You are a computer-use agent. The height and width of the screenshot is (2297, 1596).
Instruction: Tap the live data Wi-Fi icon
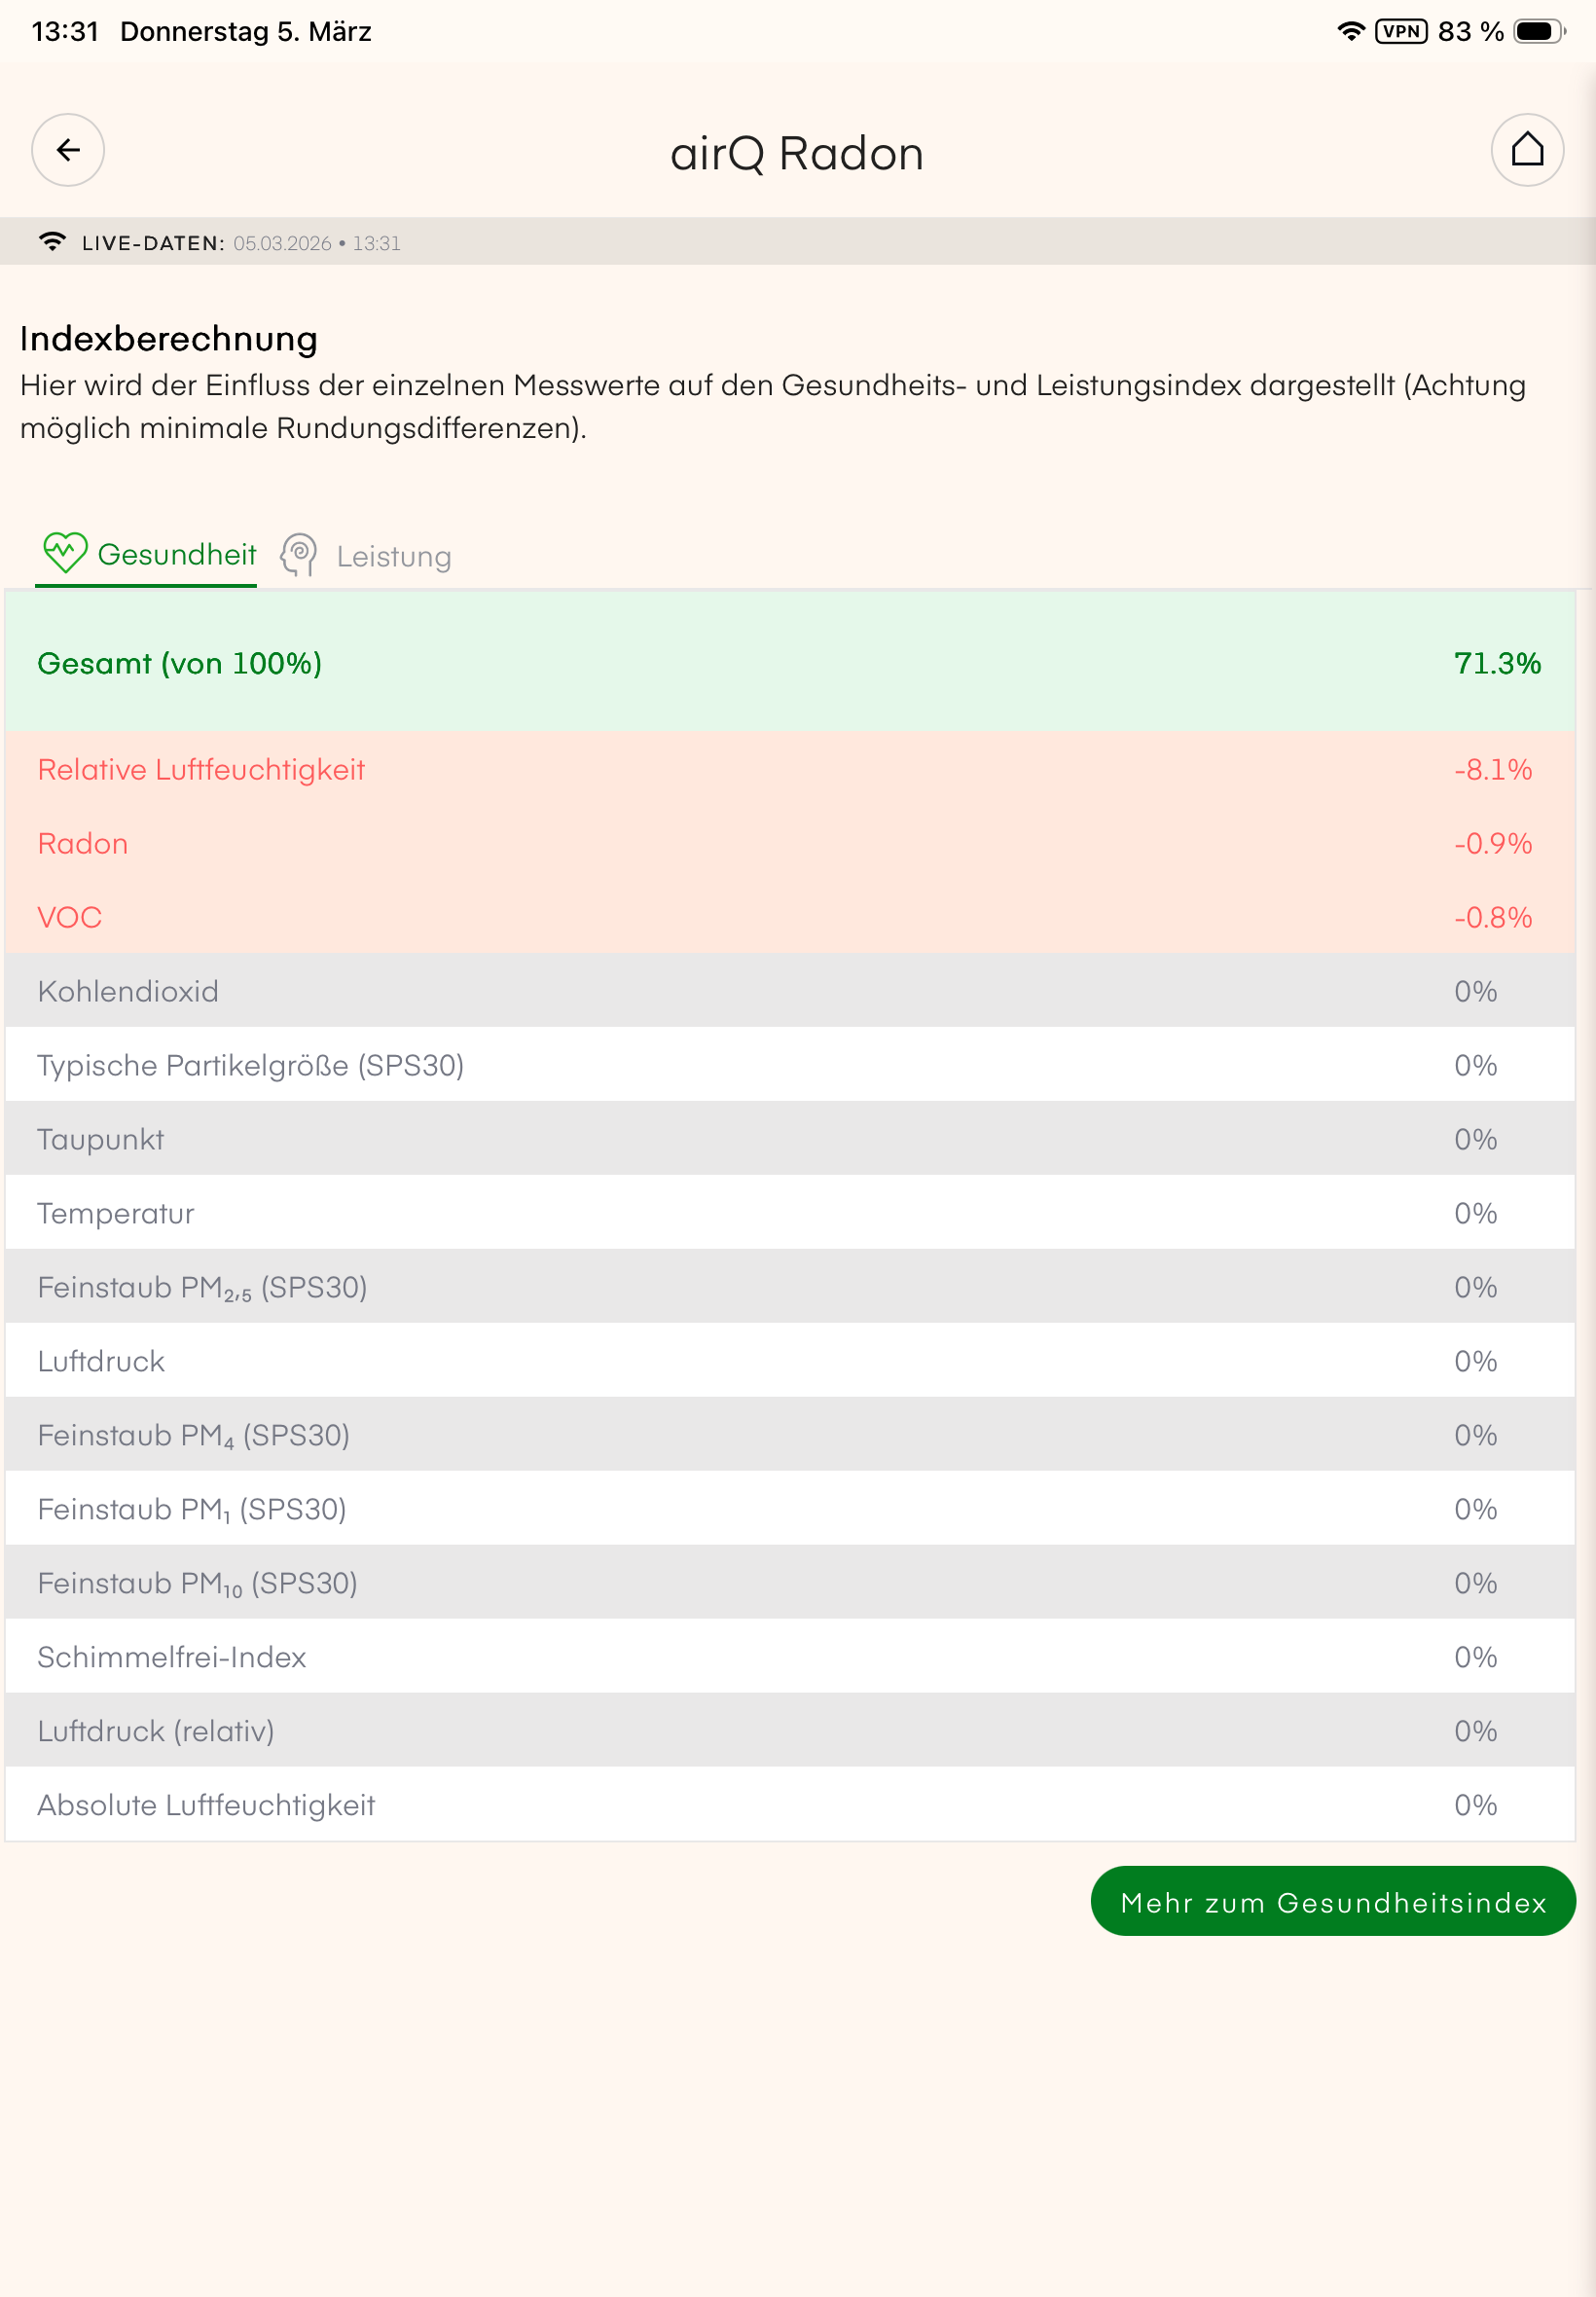click(52, 242)
